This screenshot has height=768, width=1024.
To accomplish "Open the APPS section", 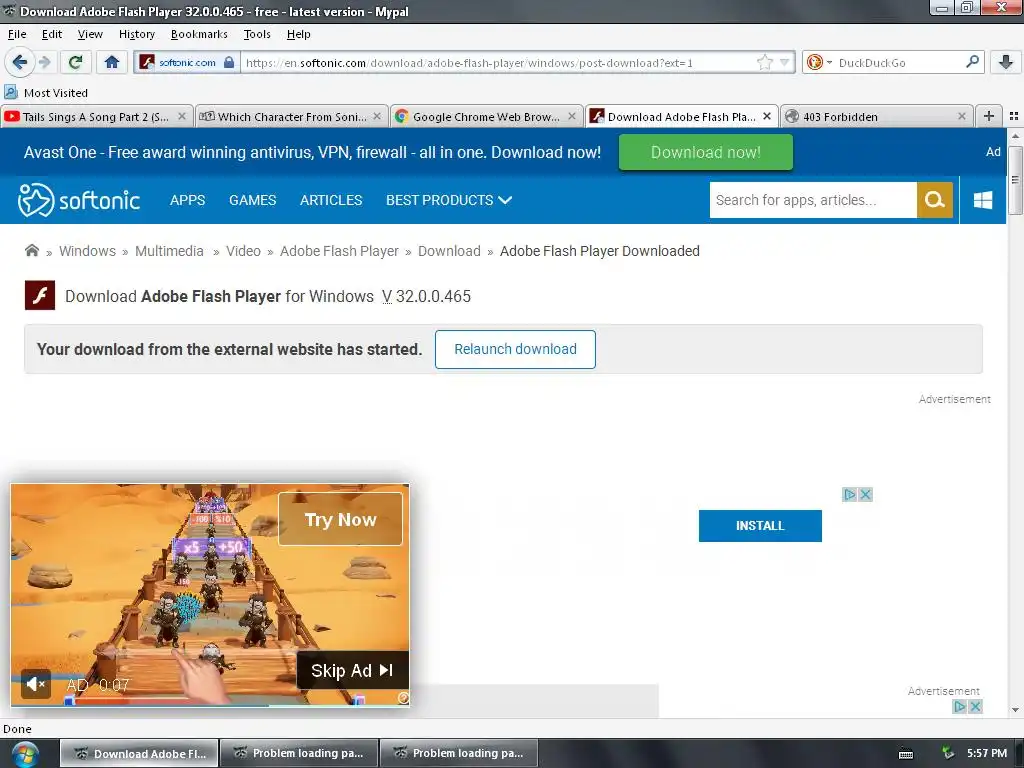I will coord(187,200).
